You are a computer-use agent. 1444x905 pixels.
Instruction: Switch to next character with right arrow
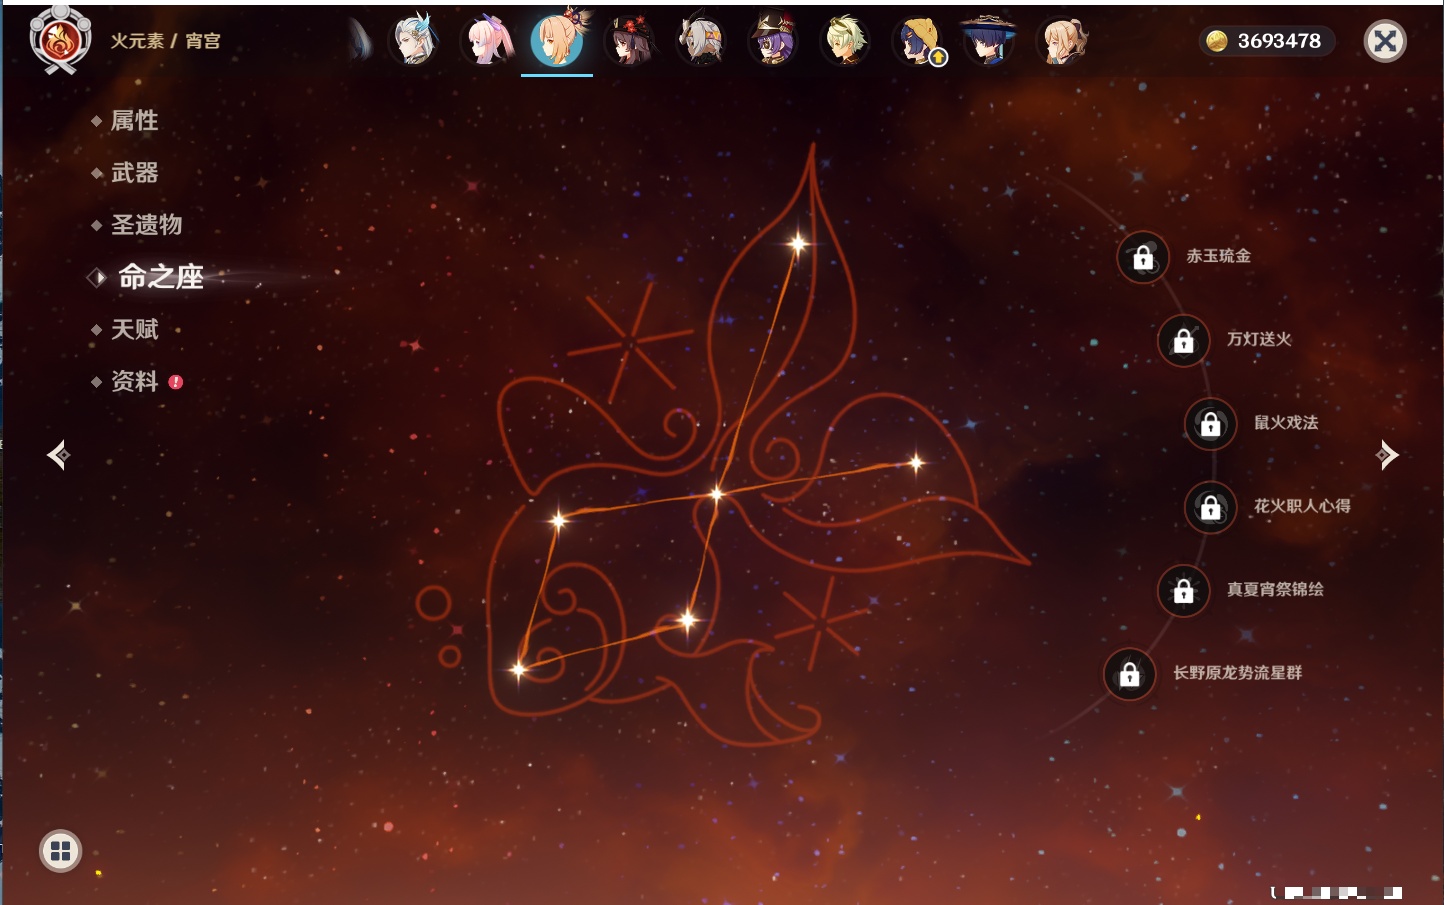[1387, 455]
